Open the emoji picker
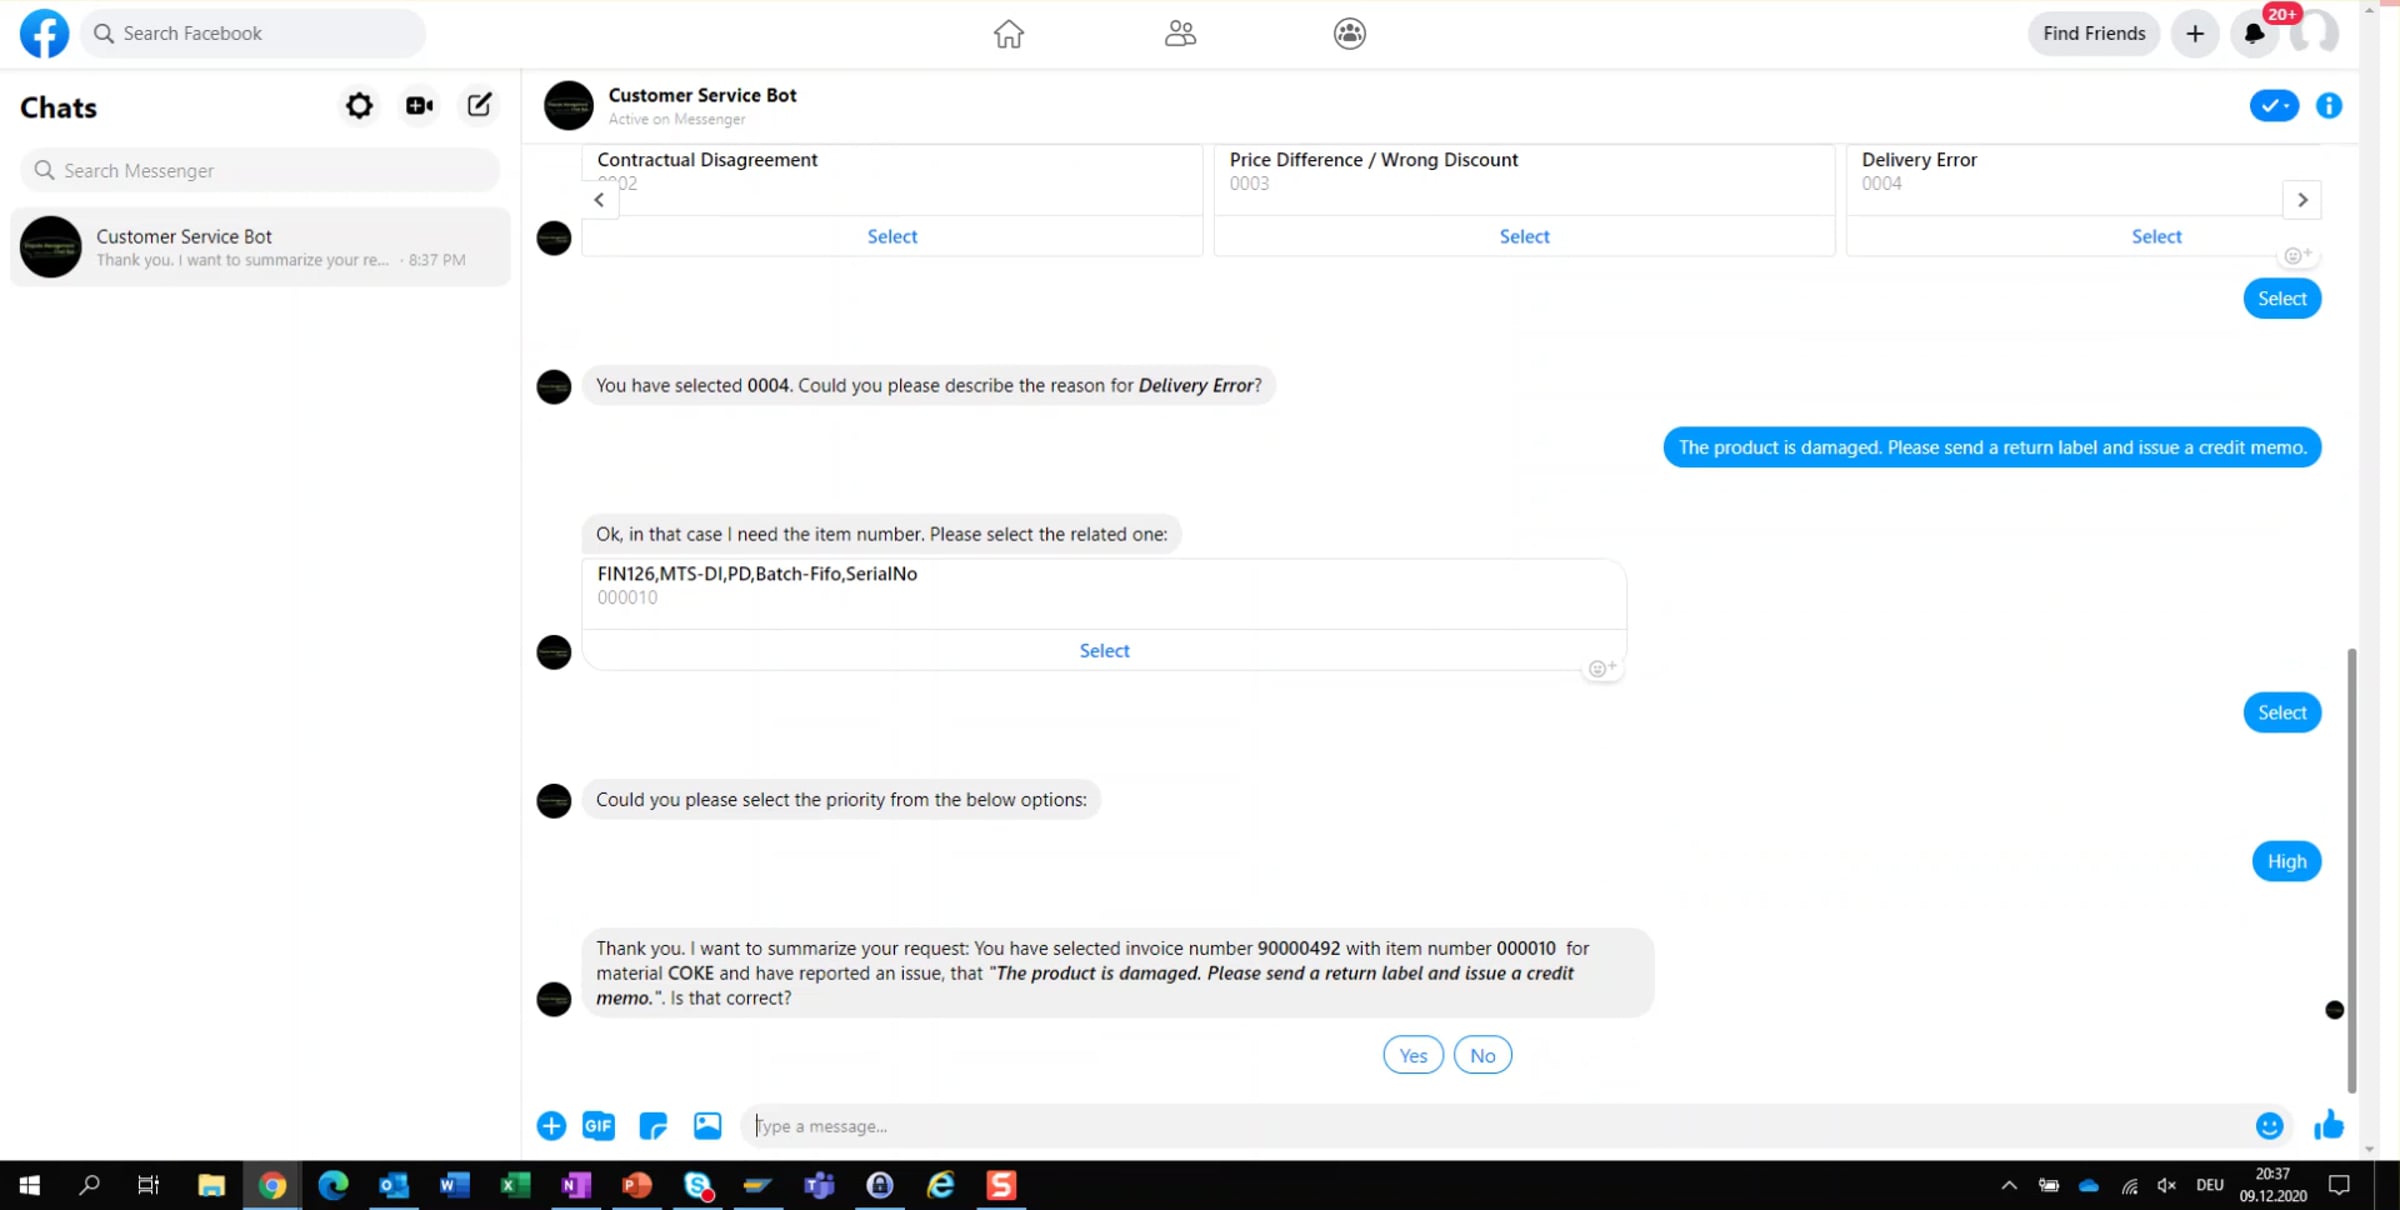 coord(2269,1126)
